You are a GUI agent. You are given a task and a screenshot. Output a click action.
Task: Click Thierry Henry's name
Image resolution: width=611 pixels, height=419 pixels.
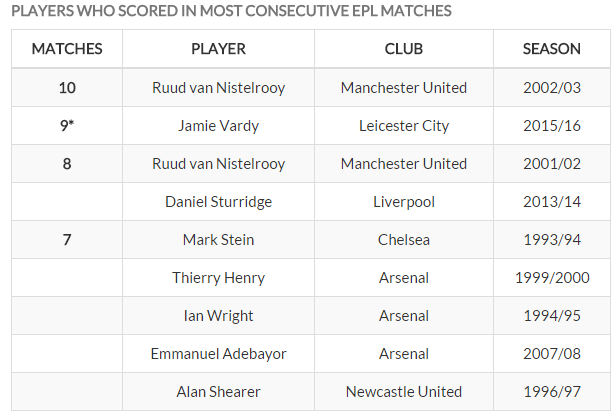(218, 278)
